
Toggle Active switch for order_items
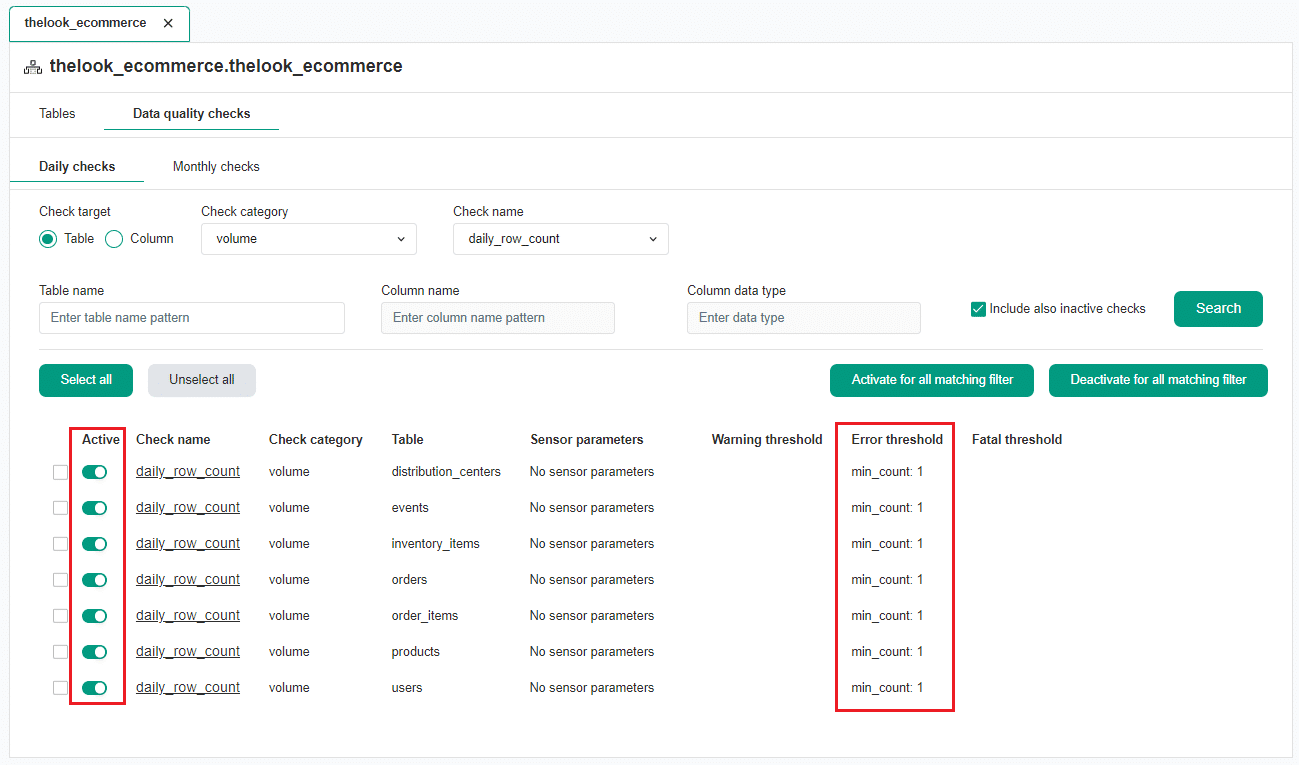[95, 616]
